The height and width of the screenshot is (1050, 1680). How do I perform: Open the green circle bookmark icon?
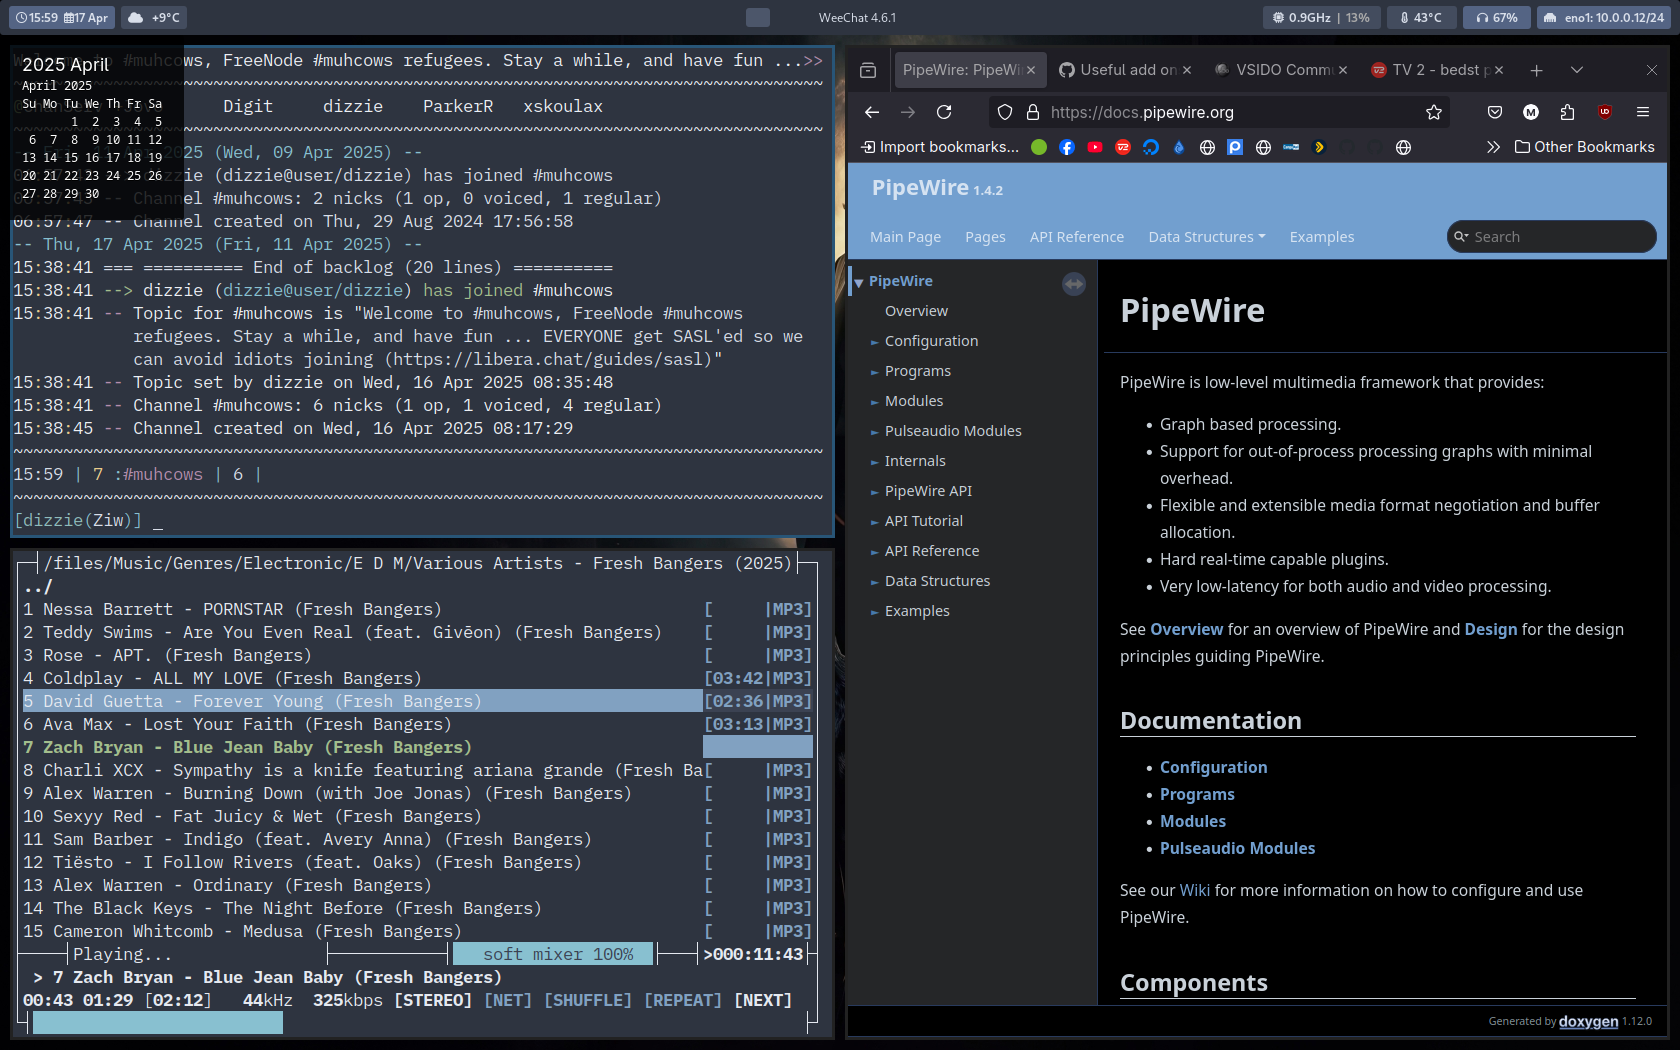tap(1039, 147)
